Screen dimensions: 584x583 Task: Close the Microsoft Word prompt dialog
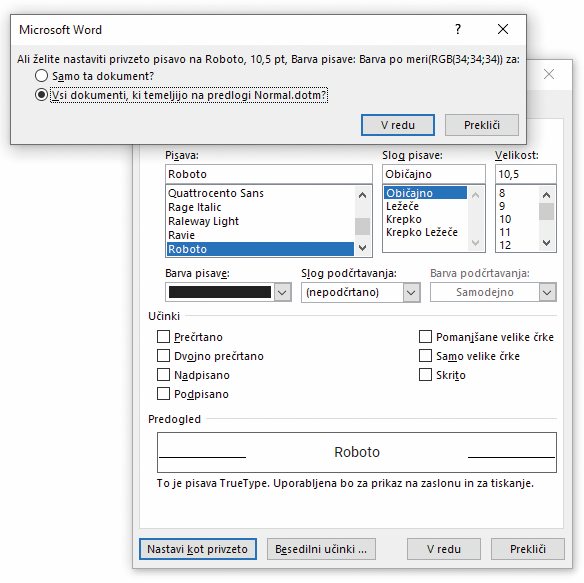[503, 29]
